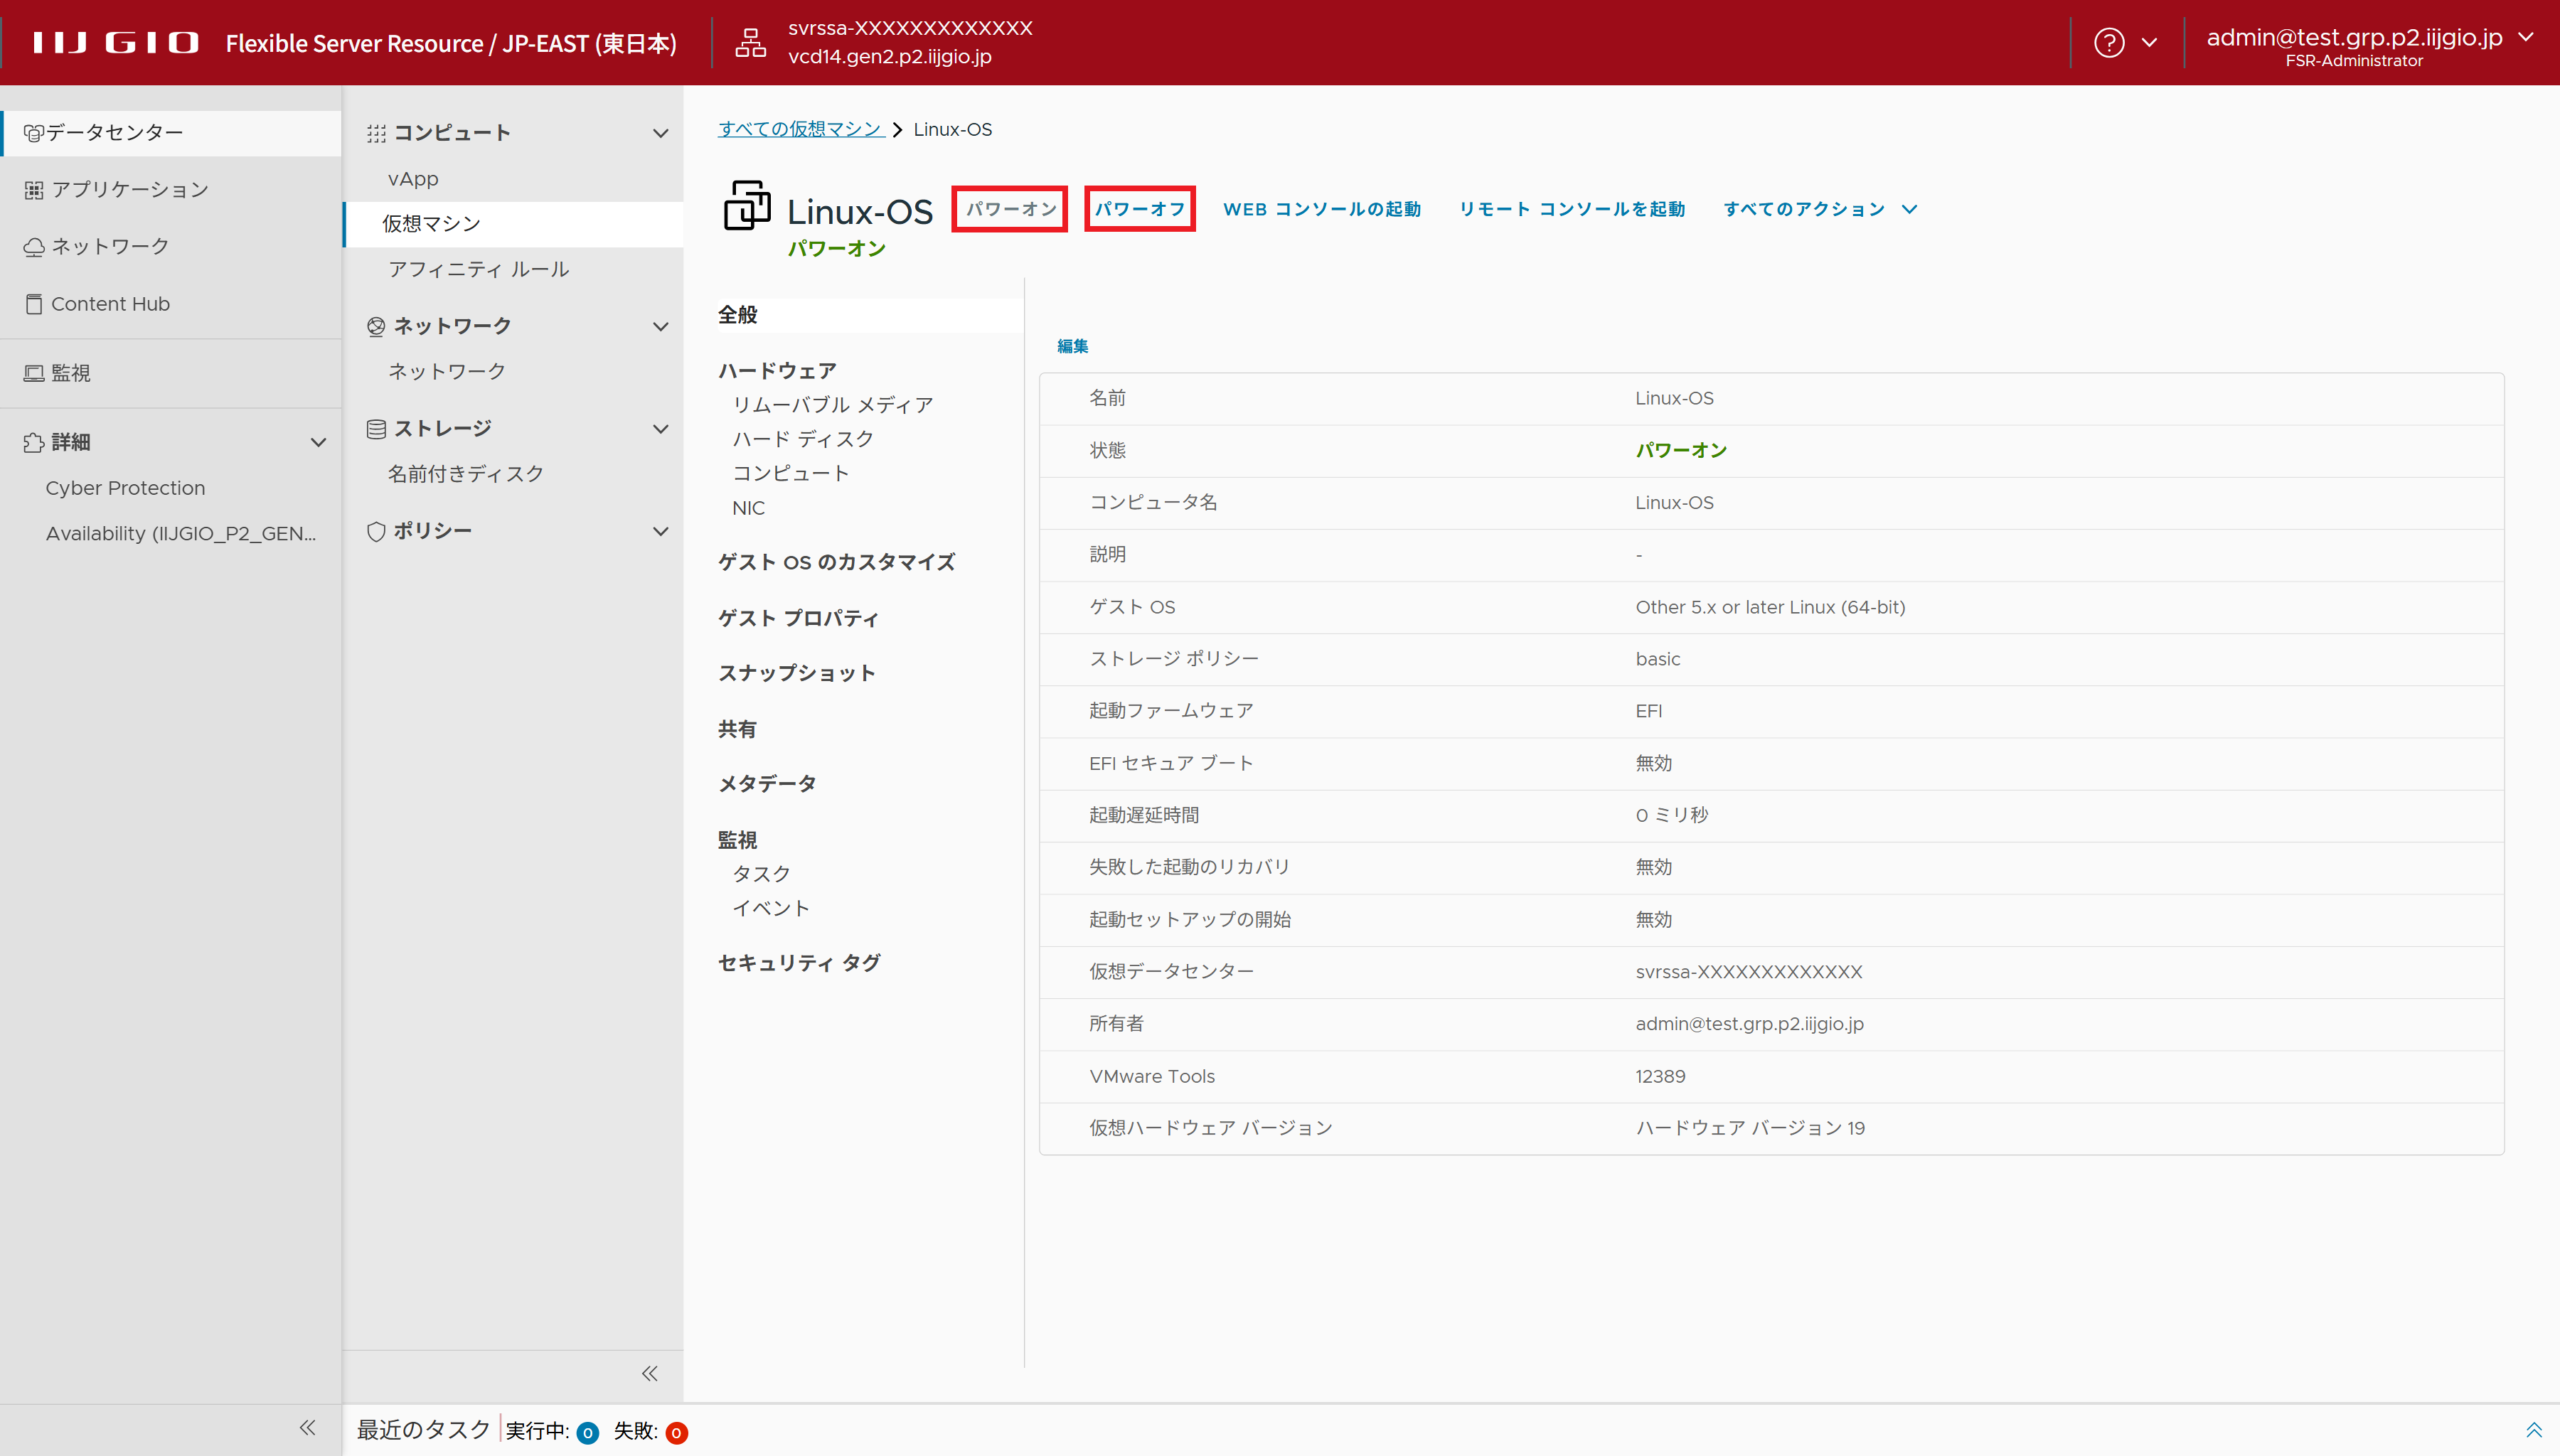Open the 監視 monitoring sidebar item

pyautogui.click(x=70, y=373)
